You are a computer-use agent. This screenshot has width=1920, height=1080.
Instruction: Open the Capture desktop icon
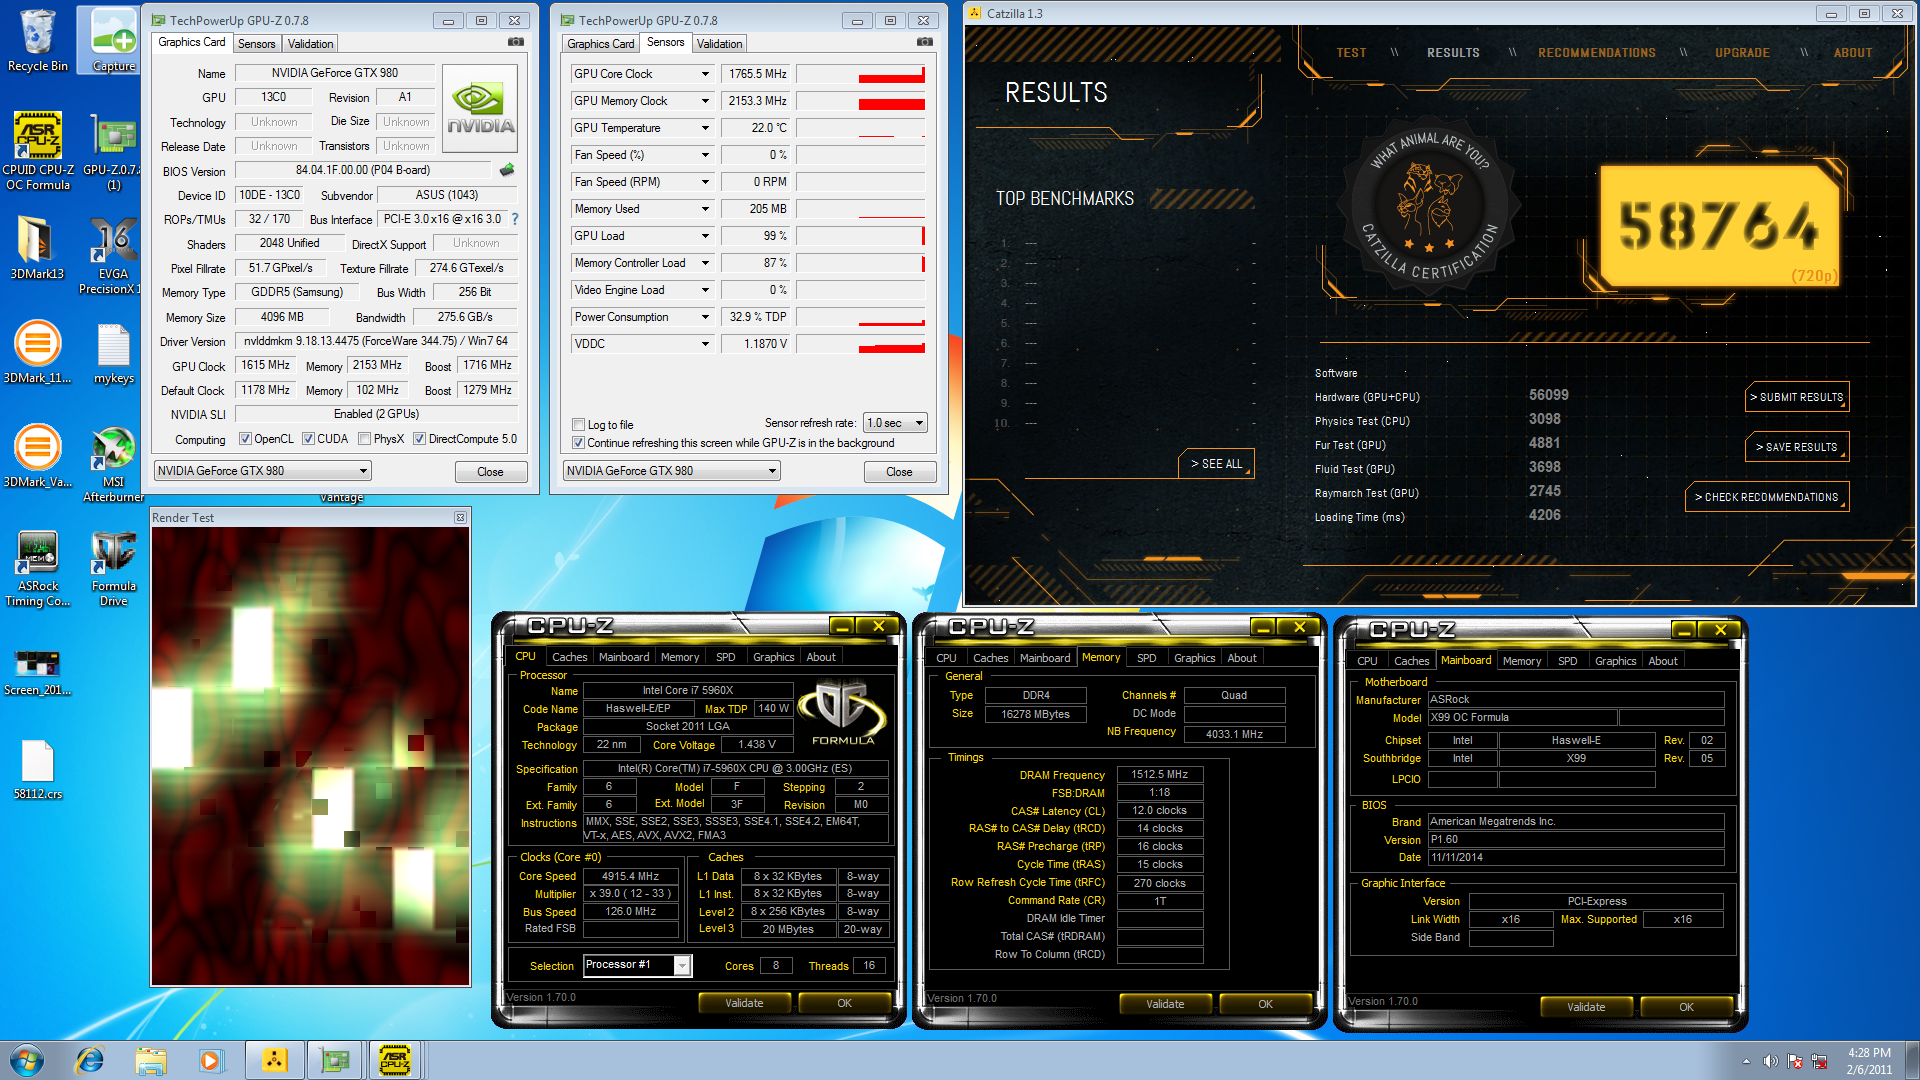113,40
